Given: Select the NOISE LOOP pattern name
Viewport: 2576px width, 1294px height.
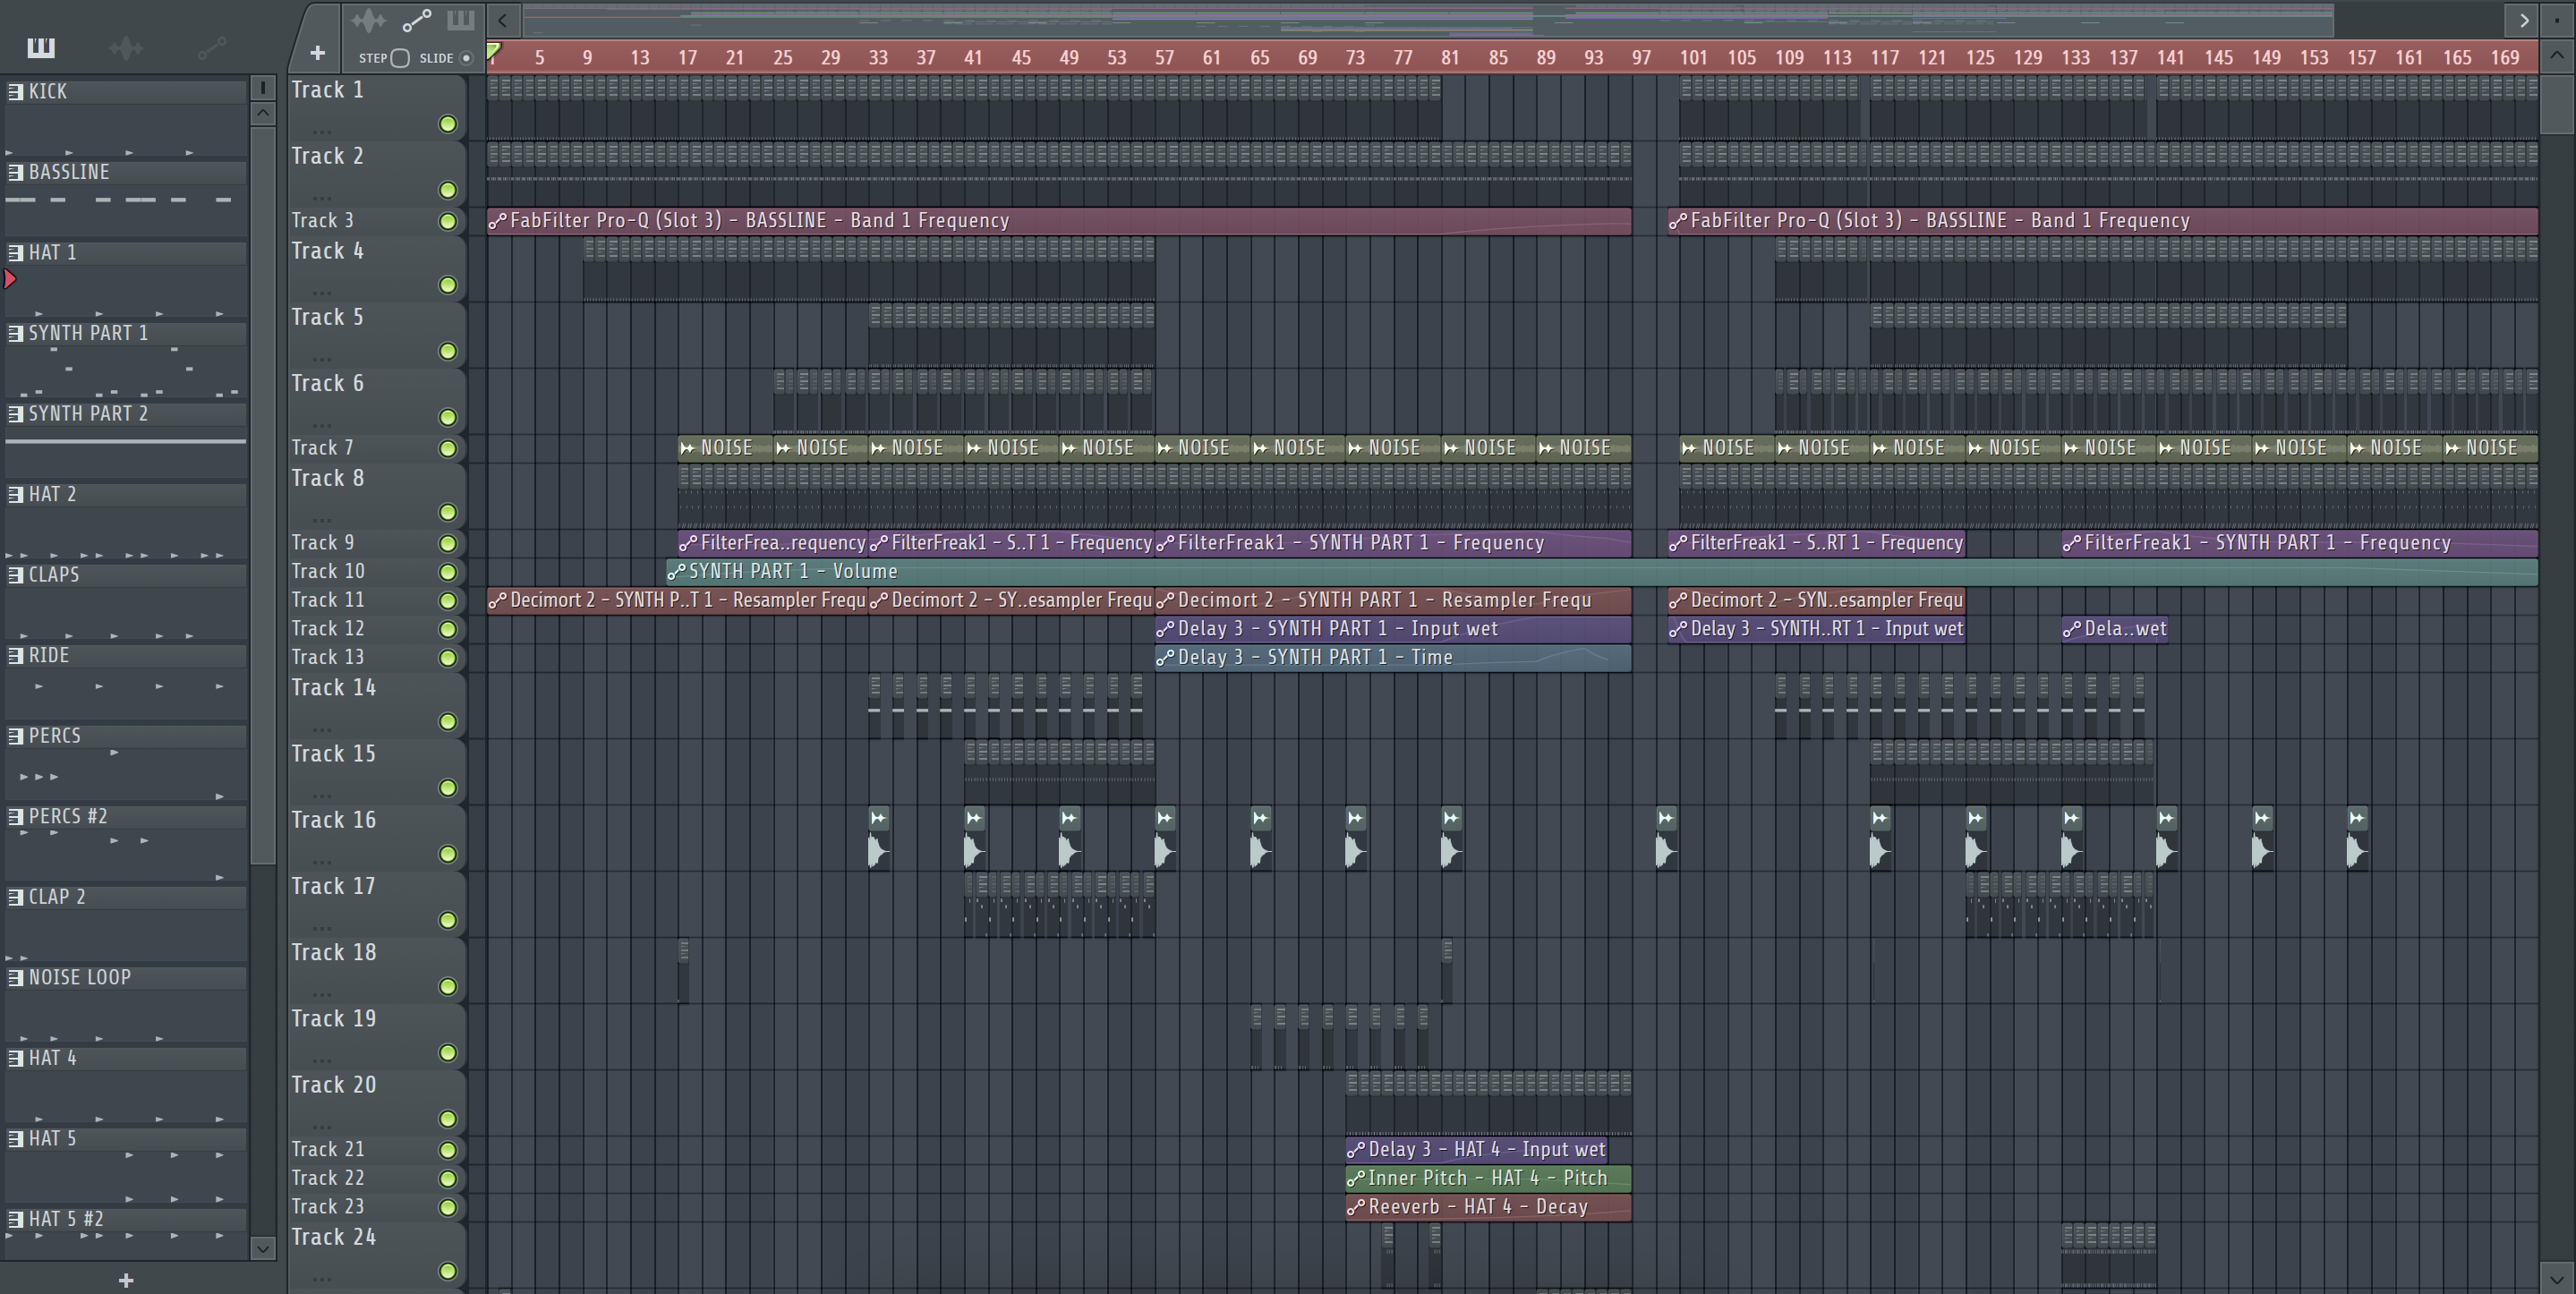Looking at the screenshot, I should 80,977.
